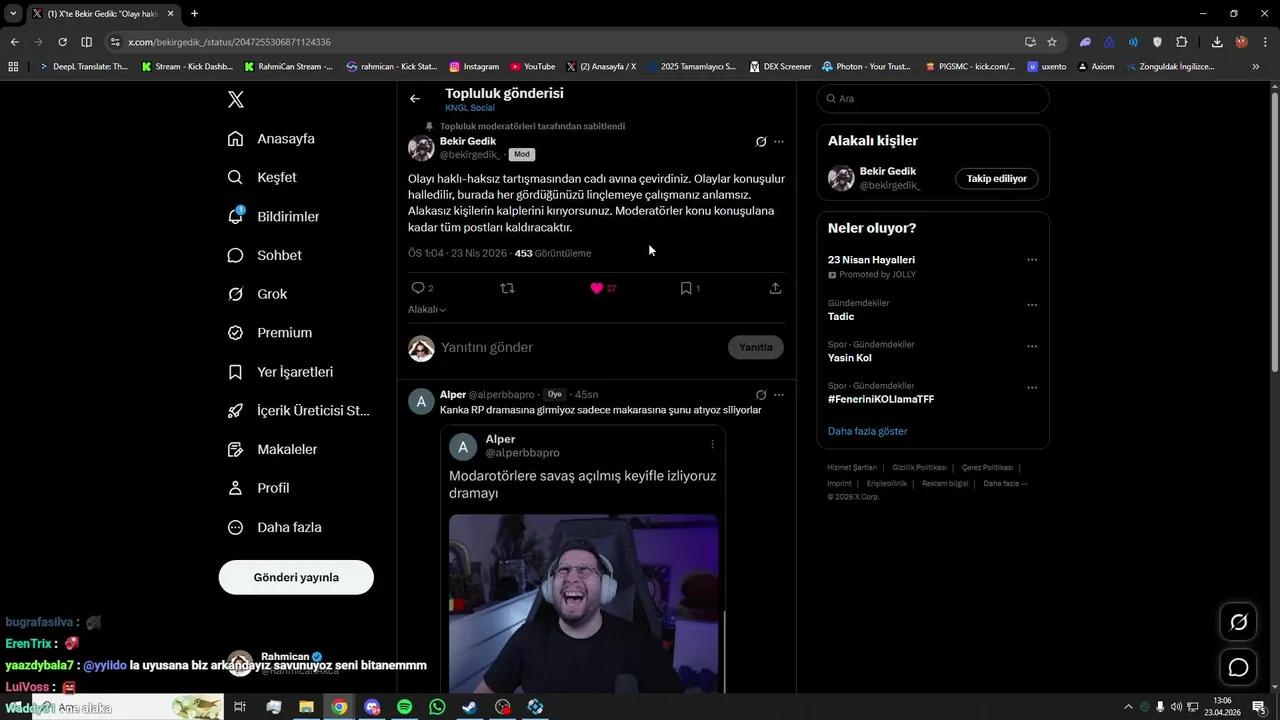The width and height of the screenshot is (1280, 720).
Task: Open options for Yasin Kol trend
Action: tap(1032, 346)
